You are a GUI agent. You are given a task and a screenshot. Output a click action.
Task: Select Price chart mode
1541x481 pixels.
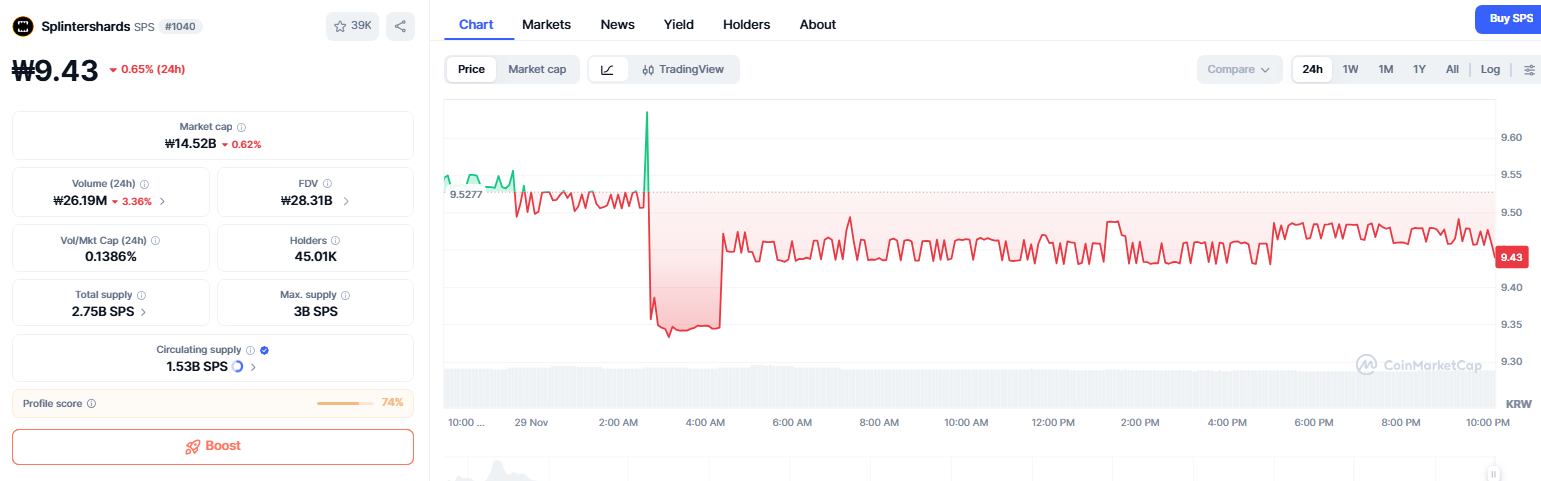(x=471, y=69)
